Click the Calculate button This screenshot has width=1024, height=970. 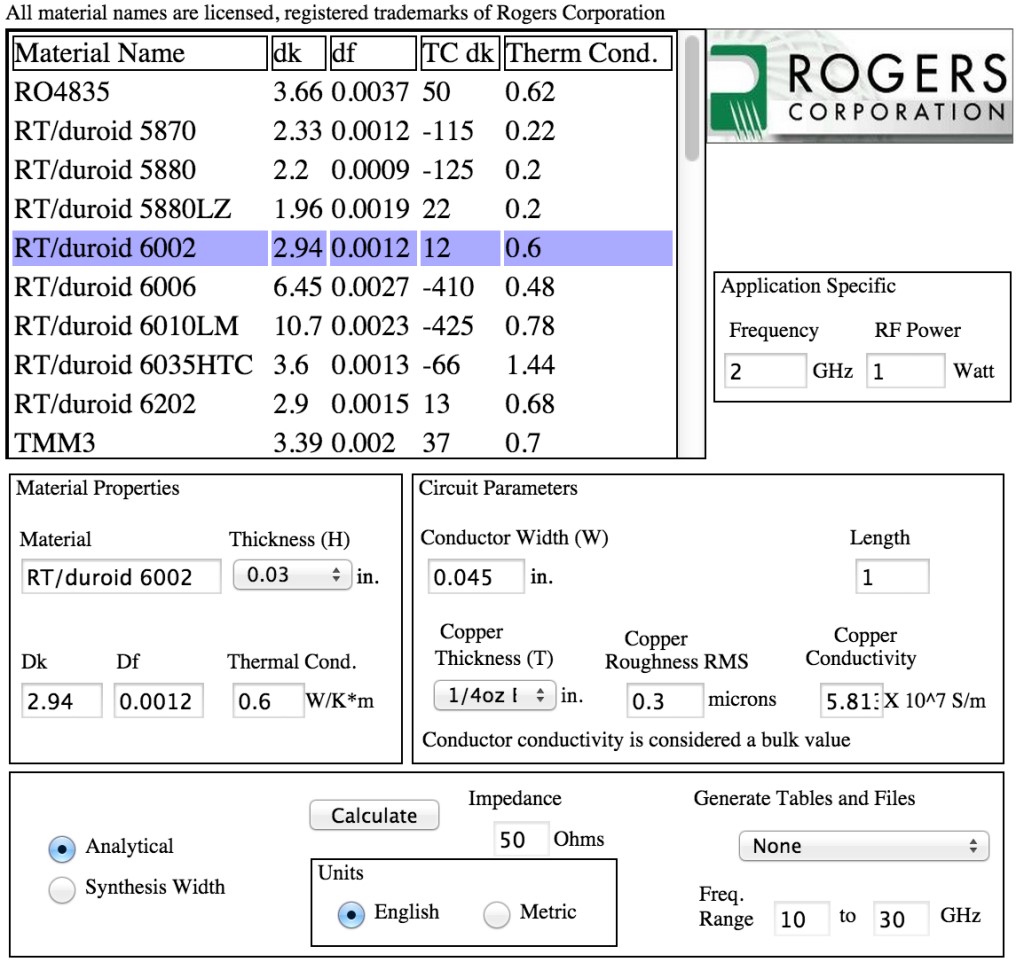[x=374, y=815]
